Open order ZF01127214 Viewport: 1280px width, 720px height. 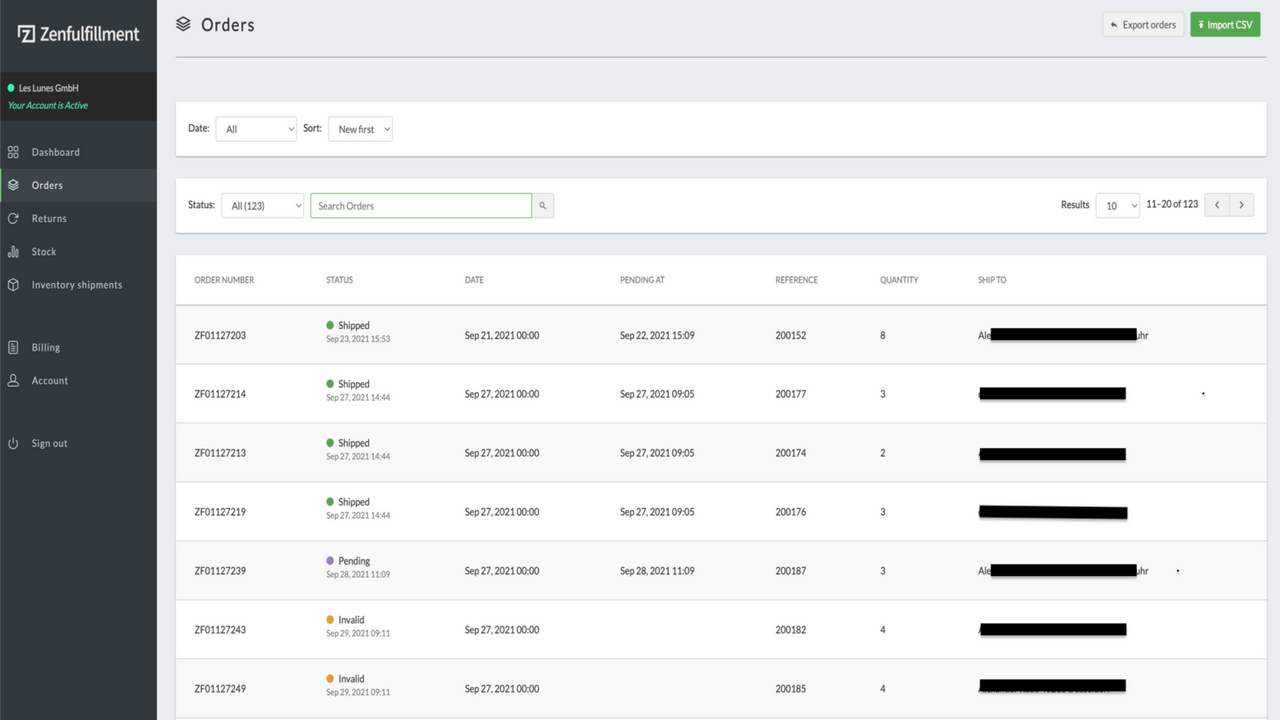pos(220,394)
